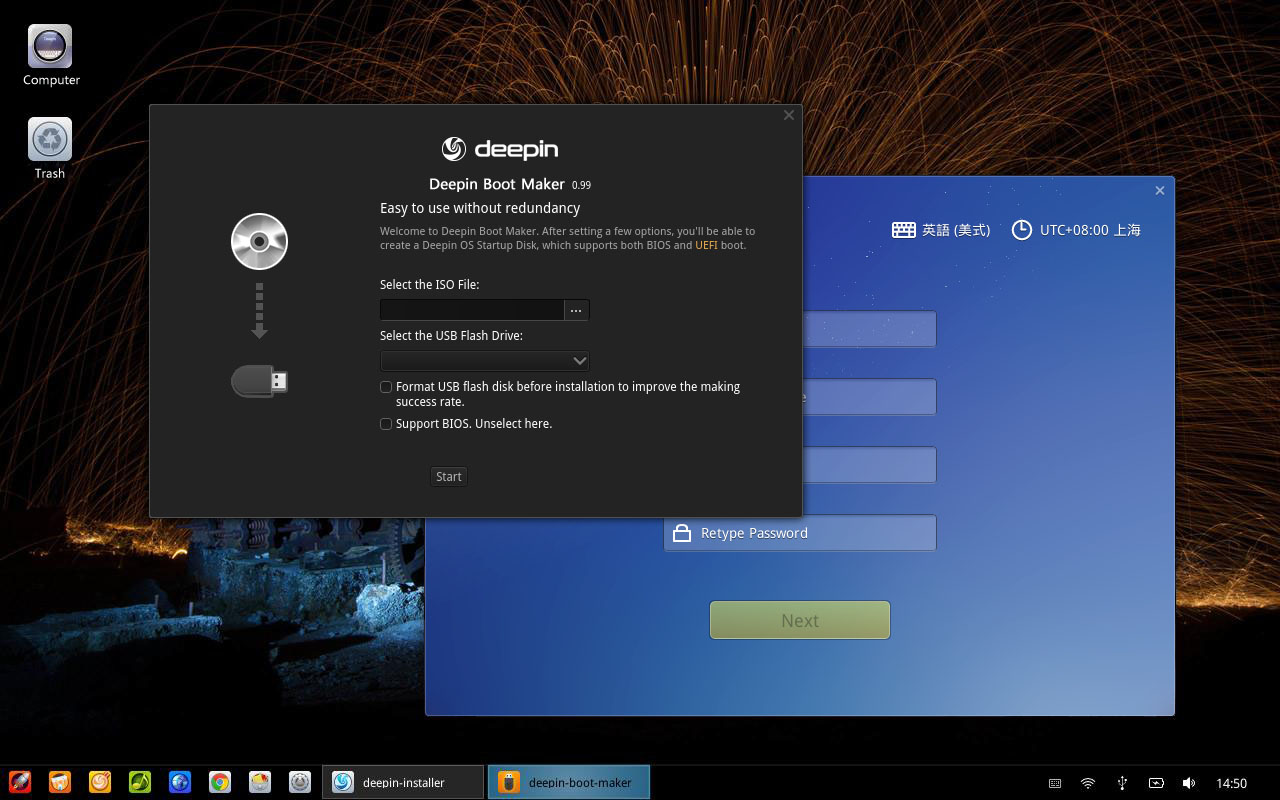Switch to deepin-boot-maker taskbar entry

point(569,782)
